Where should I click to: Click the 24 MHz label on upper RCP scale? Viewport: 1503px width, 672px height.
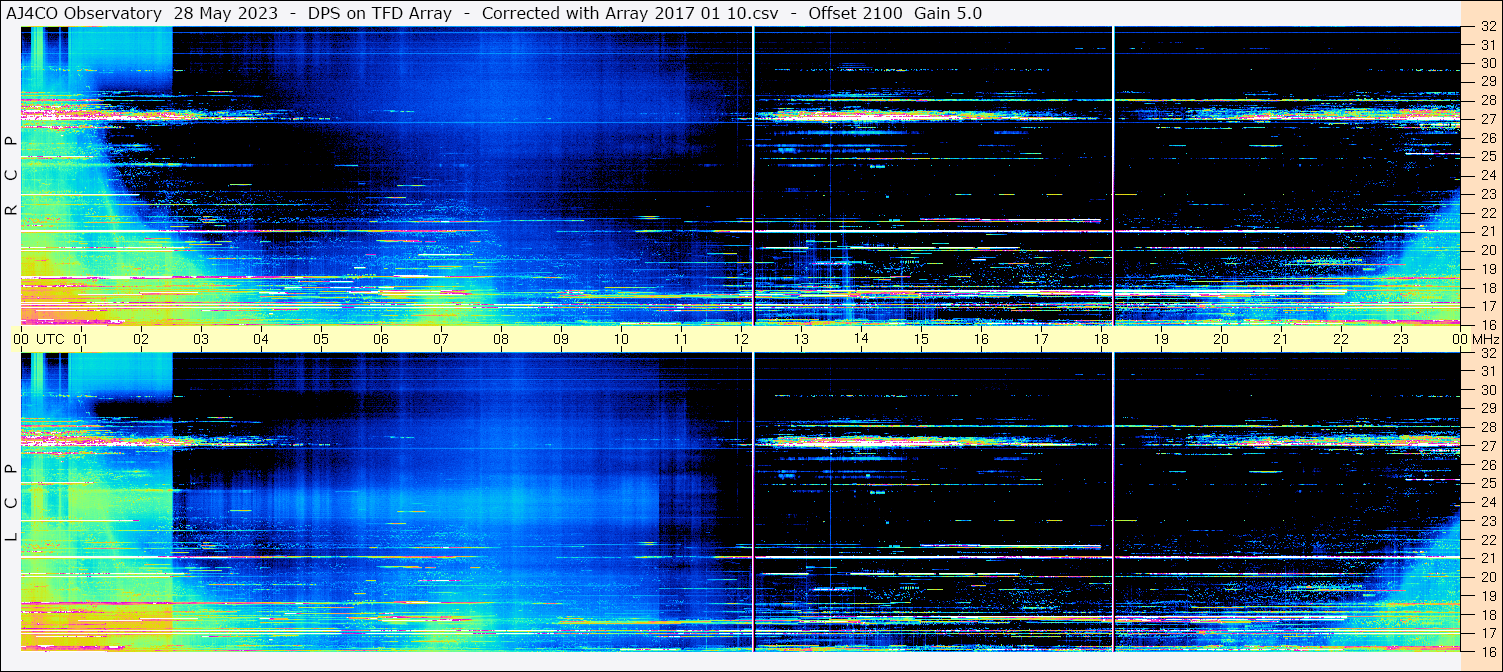1487,175
